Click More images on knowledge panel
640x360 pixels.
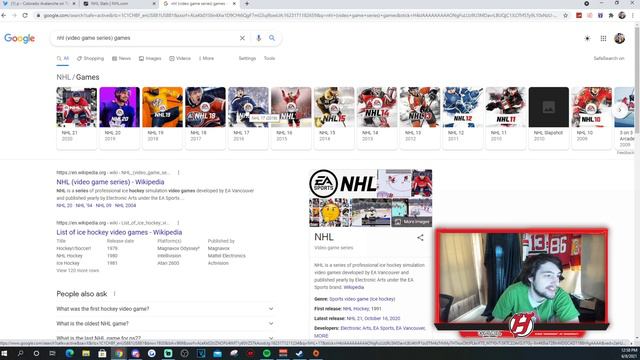pos(412,222)
